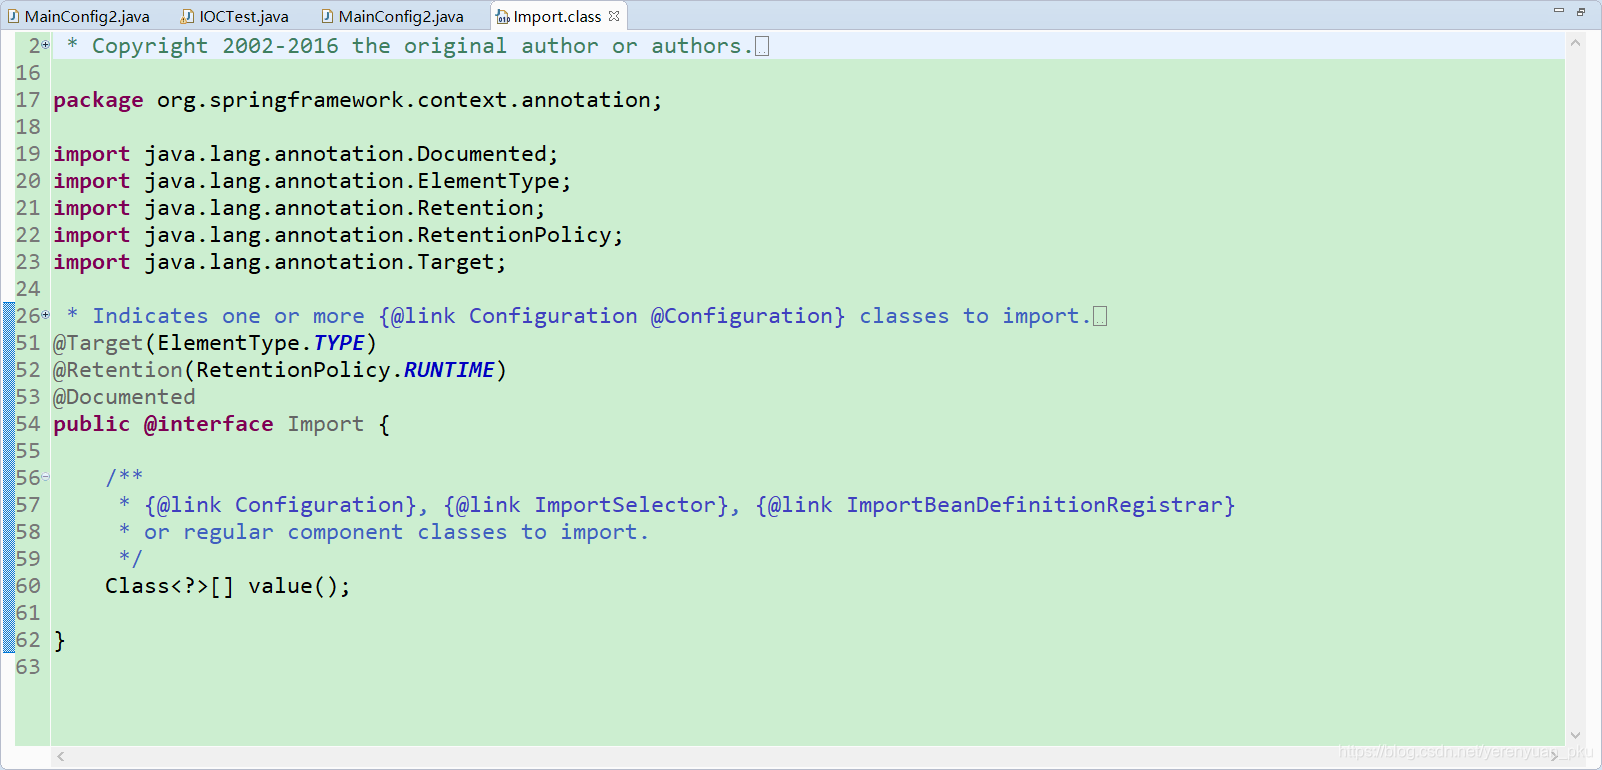Image resolution: width=1602 pixels, height=770 pixels.
Task: Click the @Target annotation on line 51
Action: pos(98,343)
